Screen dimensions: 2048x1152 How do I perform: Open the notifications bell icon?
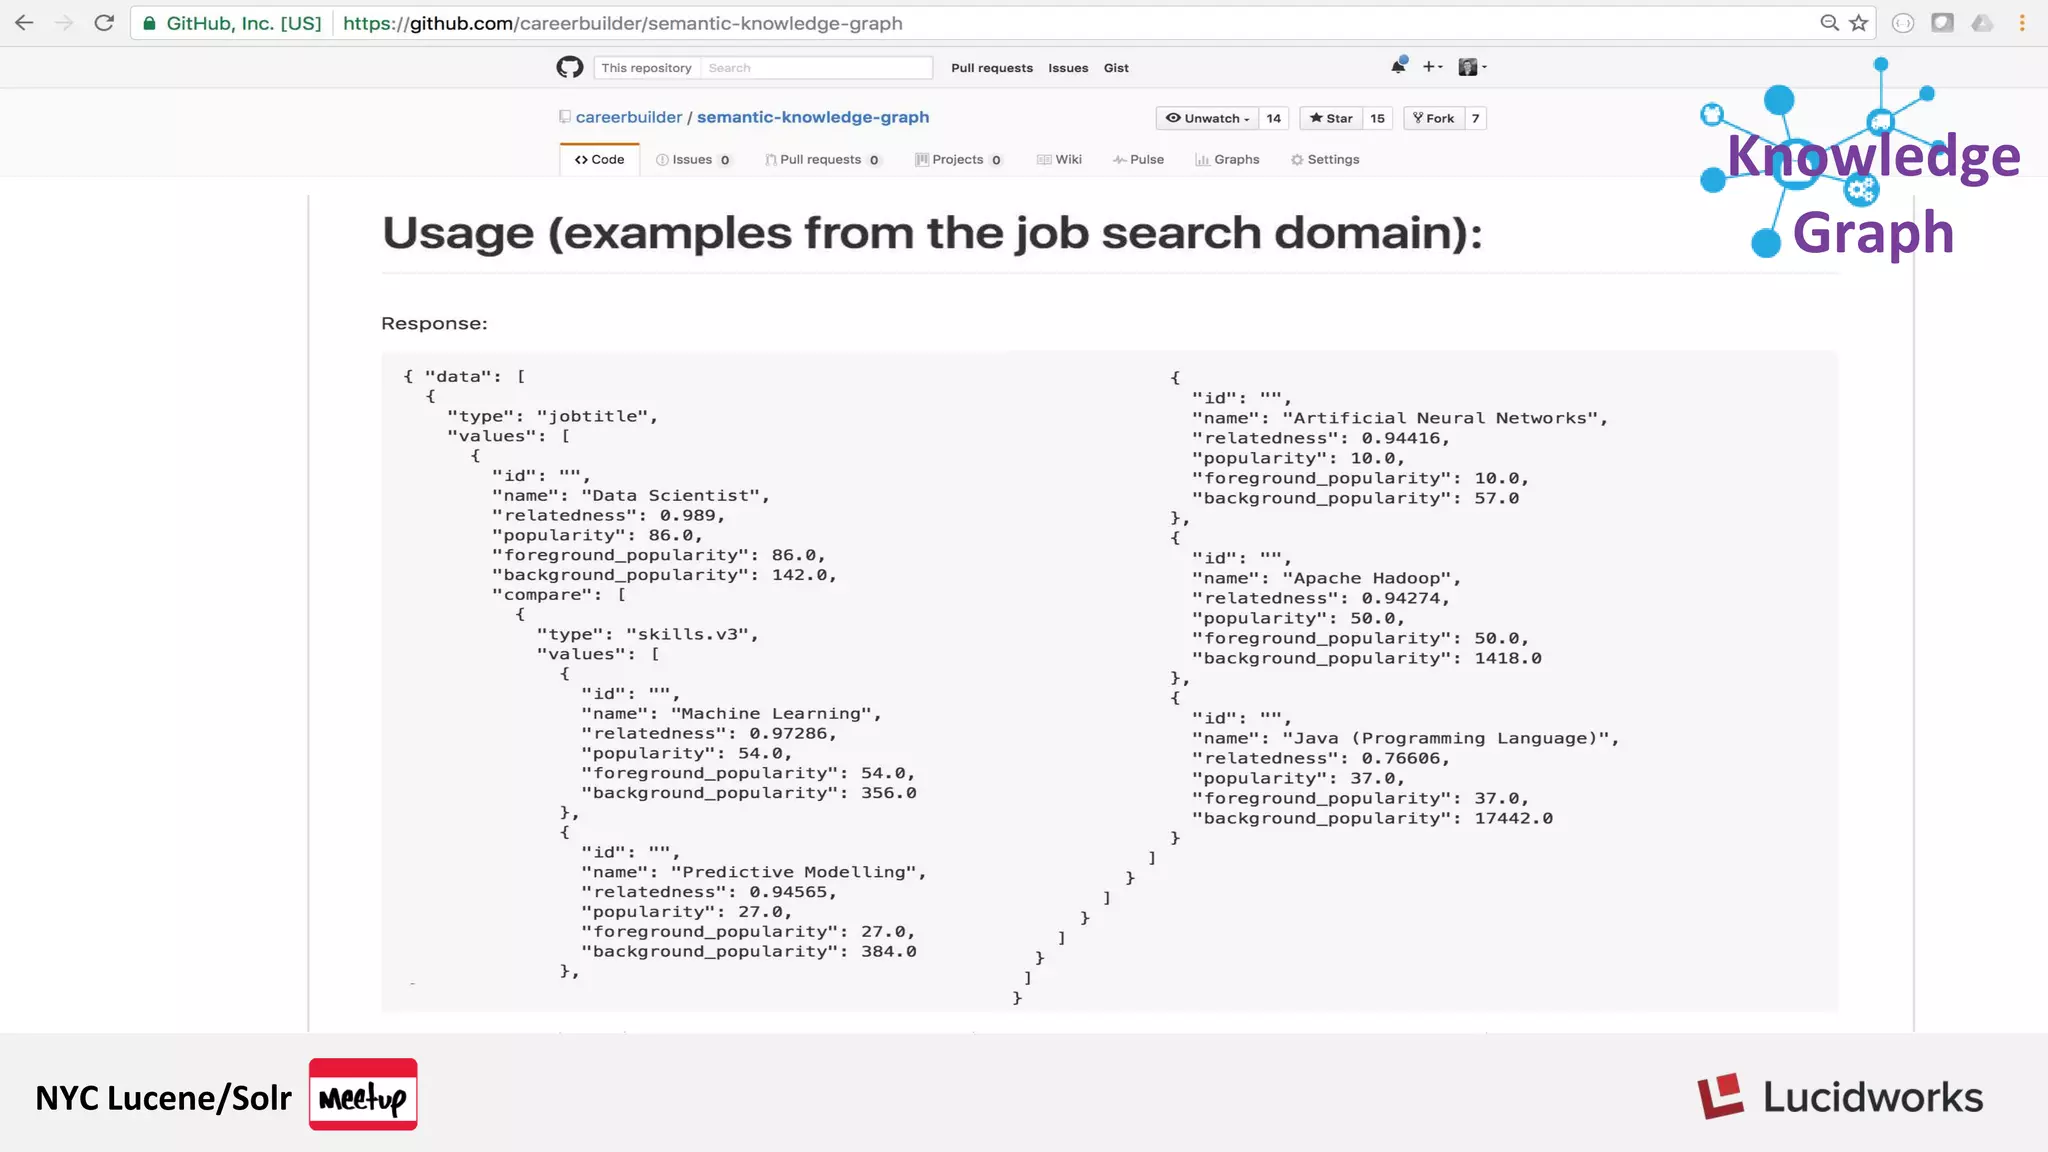point(1398,66)
